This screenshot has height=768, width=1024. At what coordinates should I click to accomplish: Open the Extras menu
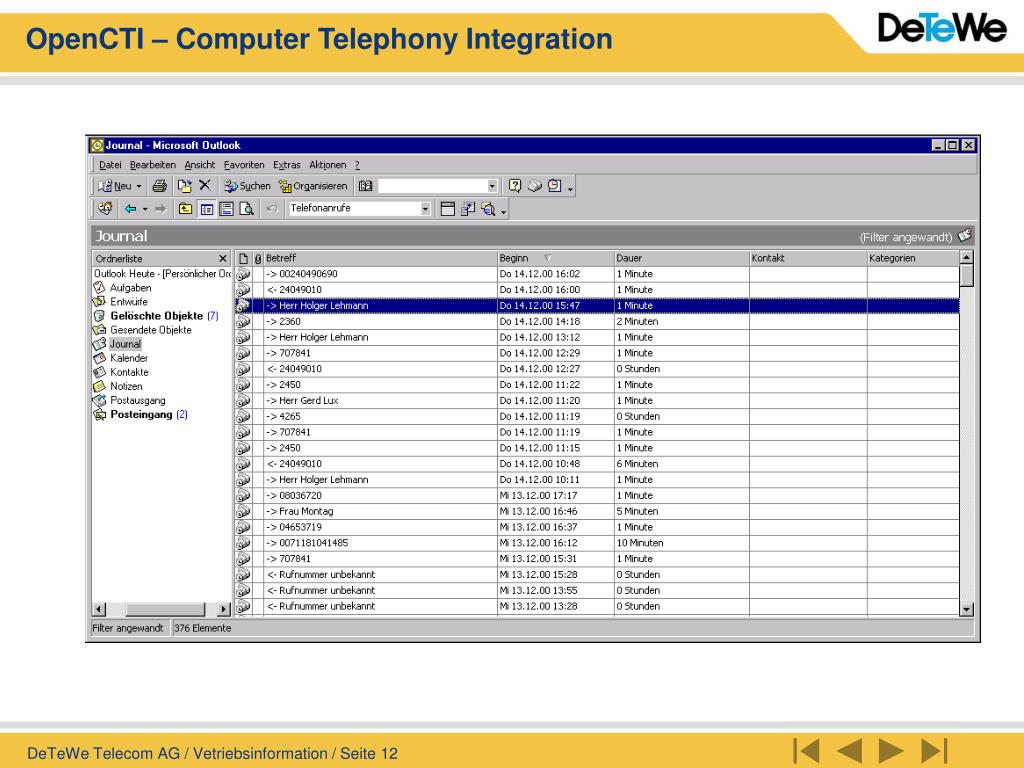click(x=287, y=165)
